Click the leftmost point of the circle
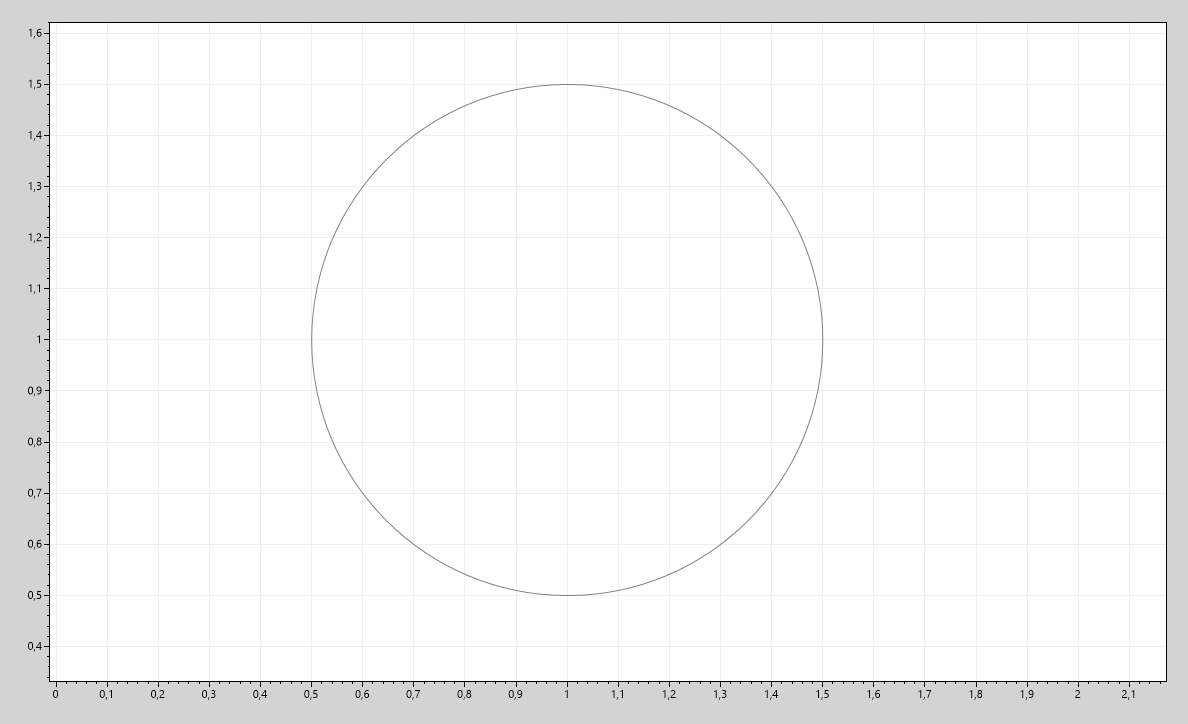The image size is (1188, 724). tap(312, 340)
